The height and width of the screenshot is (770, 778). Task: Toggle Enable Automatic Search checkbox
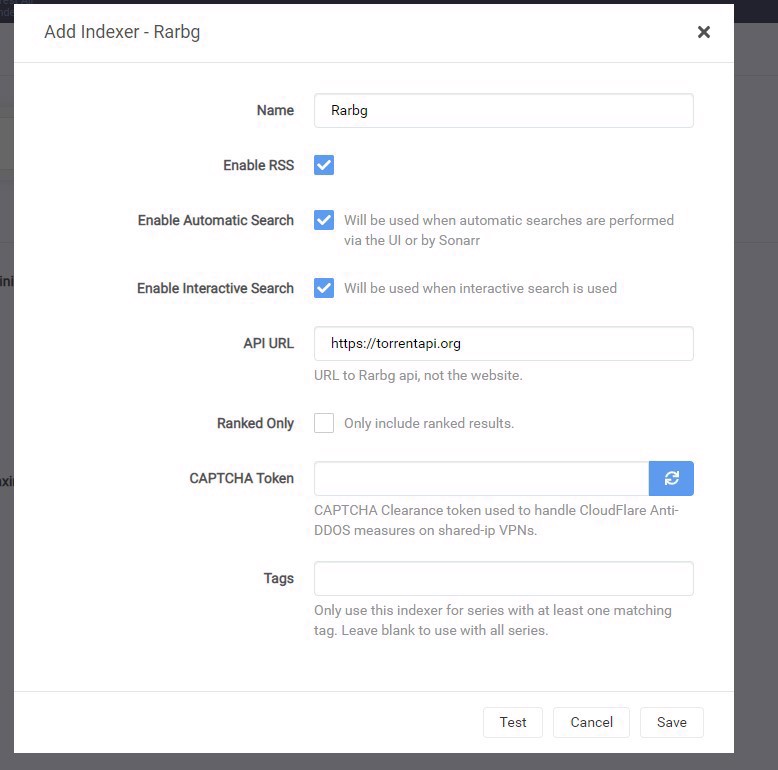324,220
